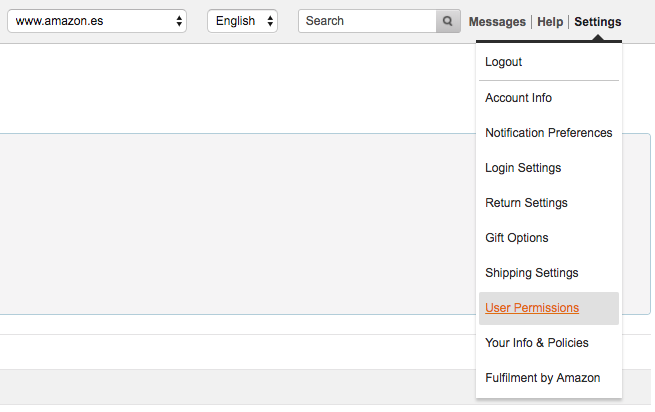This screenshot has width=655, height=412.
Task: Open the English language dropdown
Action: point(241,21)
